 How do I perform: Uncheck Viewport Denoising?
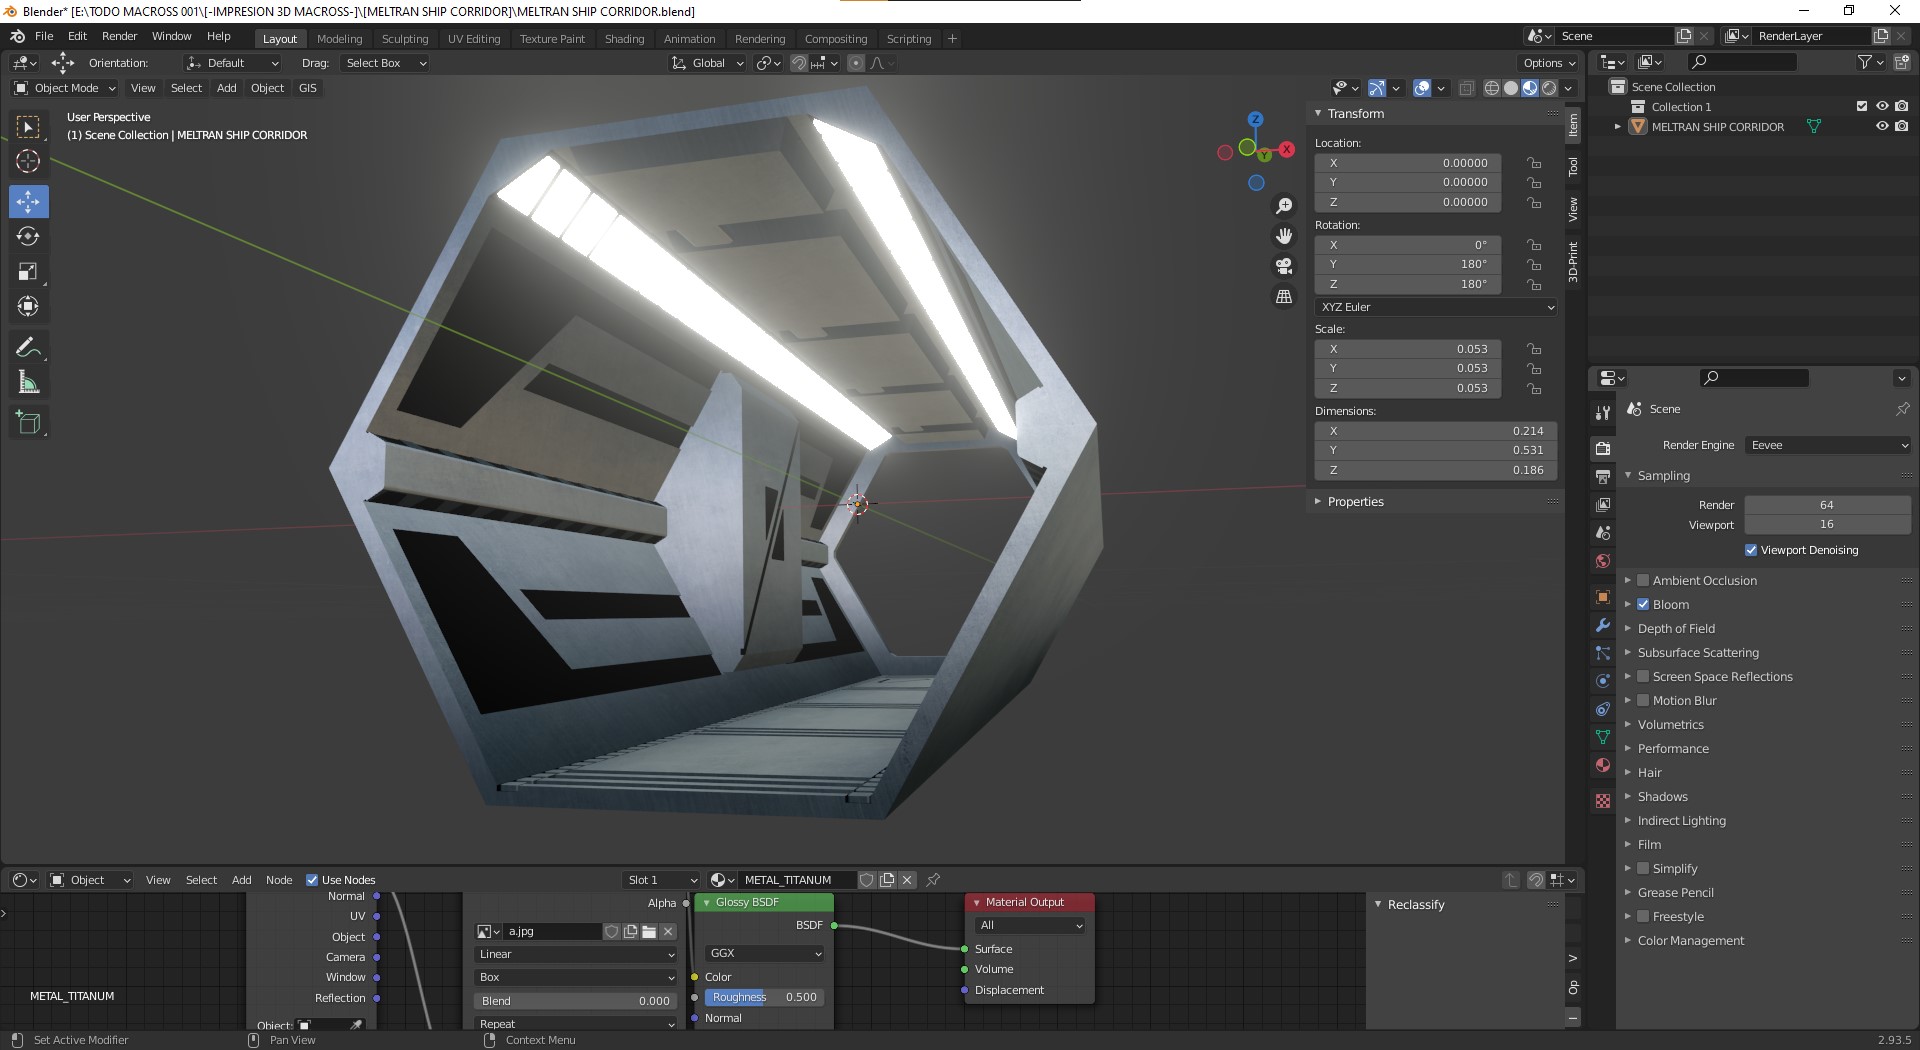coord(1751,549)
